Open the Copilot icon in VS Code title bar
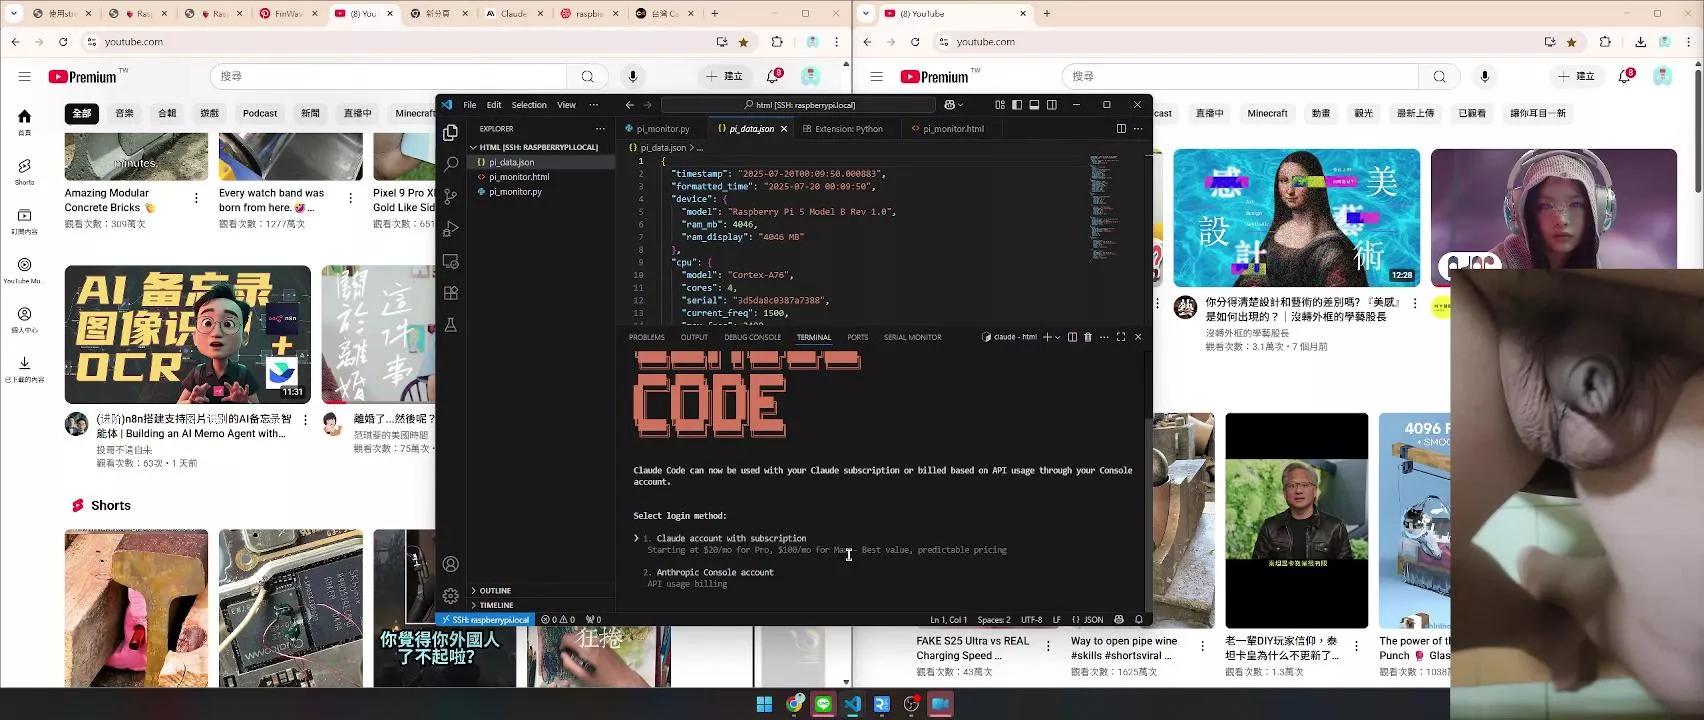The height and width of the screenshot is (720, 1704). (x=949, y=104)
